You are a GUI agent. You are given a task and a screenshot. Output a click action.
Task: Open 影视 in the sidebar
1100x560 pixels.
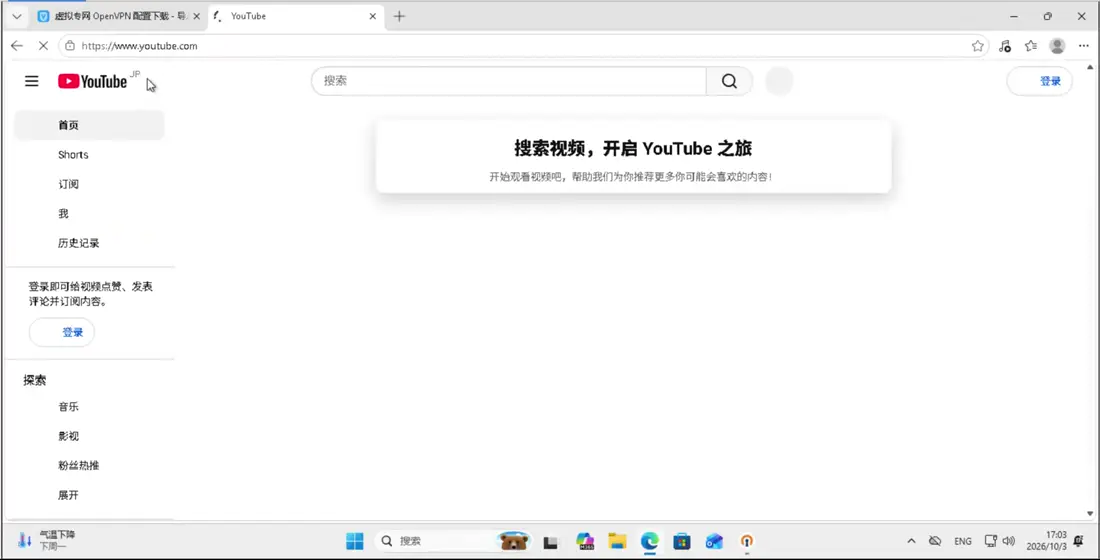(x=89, y=436)
